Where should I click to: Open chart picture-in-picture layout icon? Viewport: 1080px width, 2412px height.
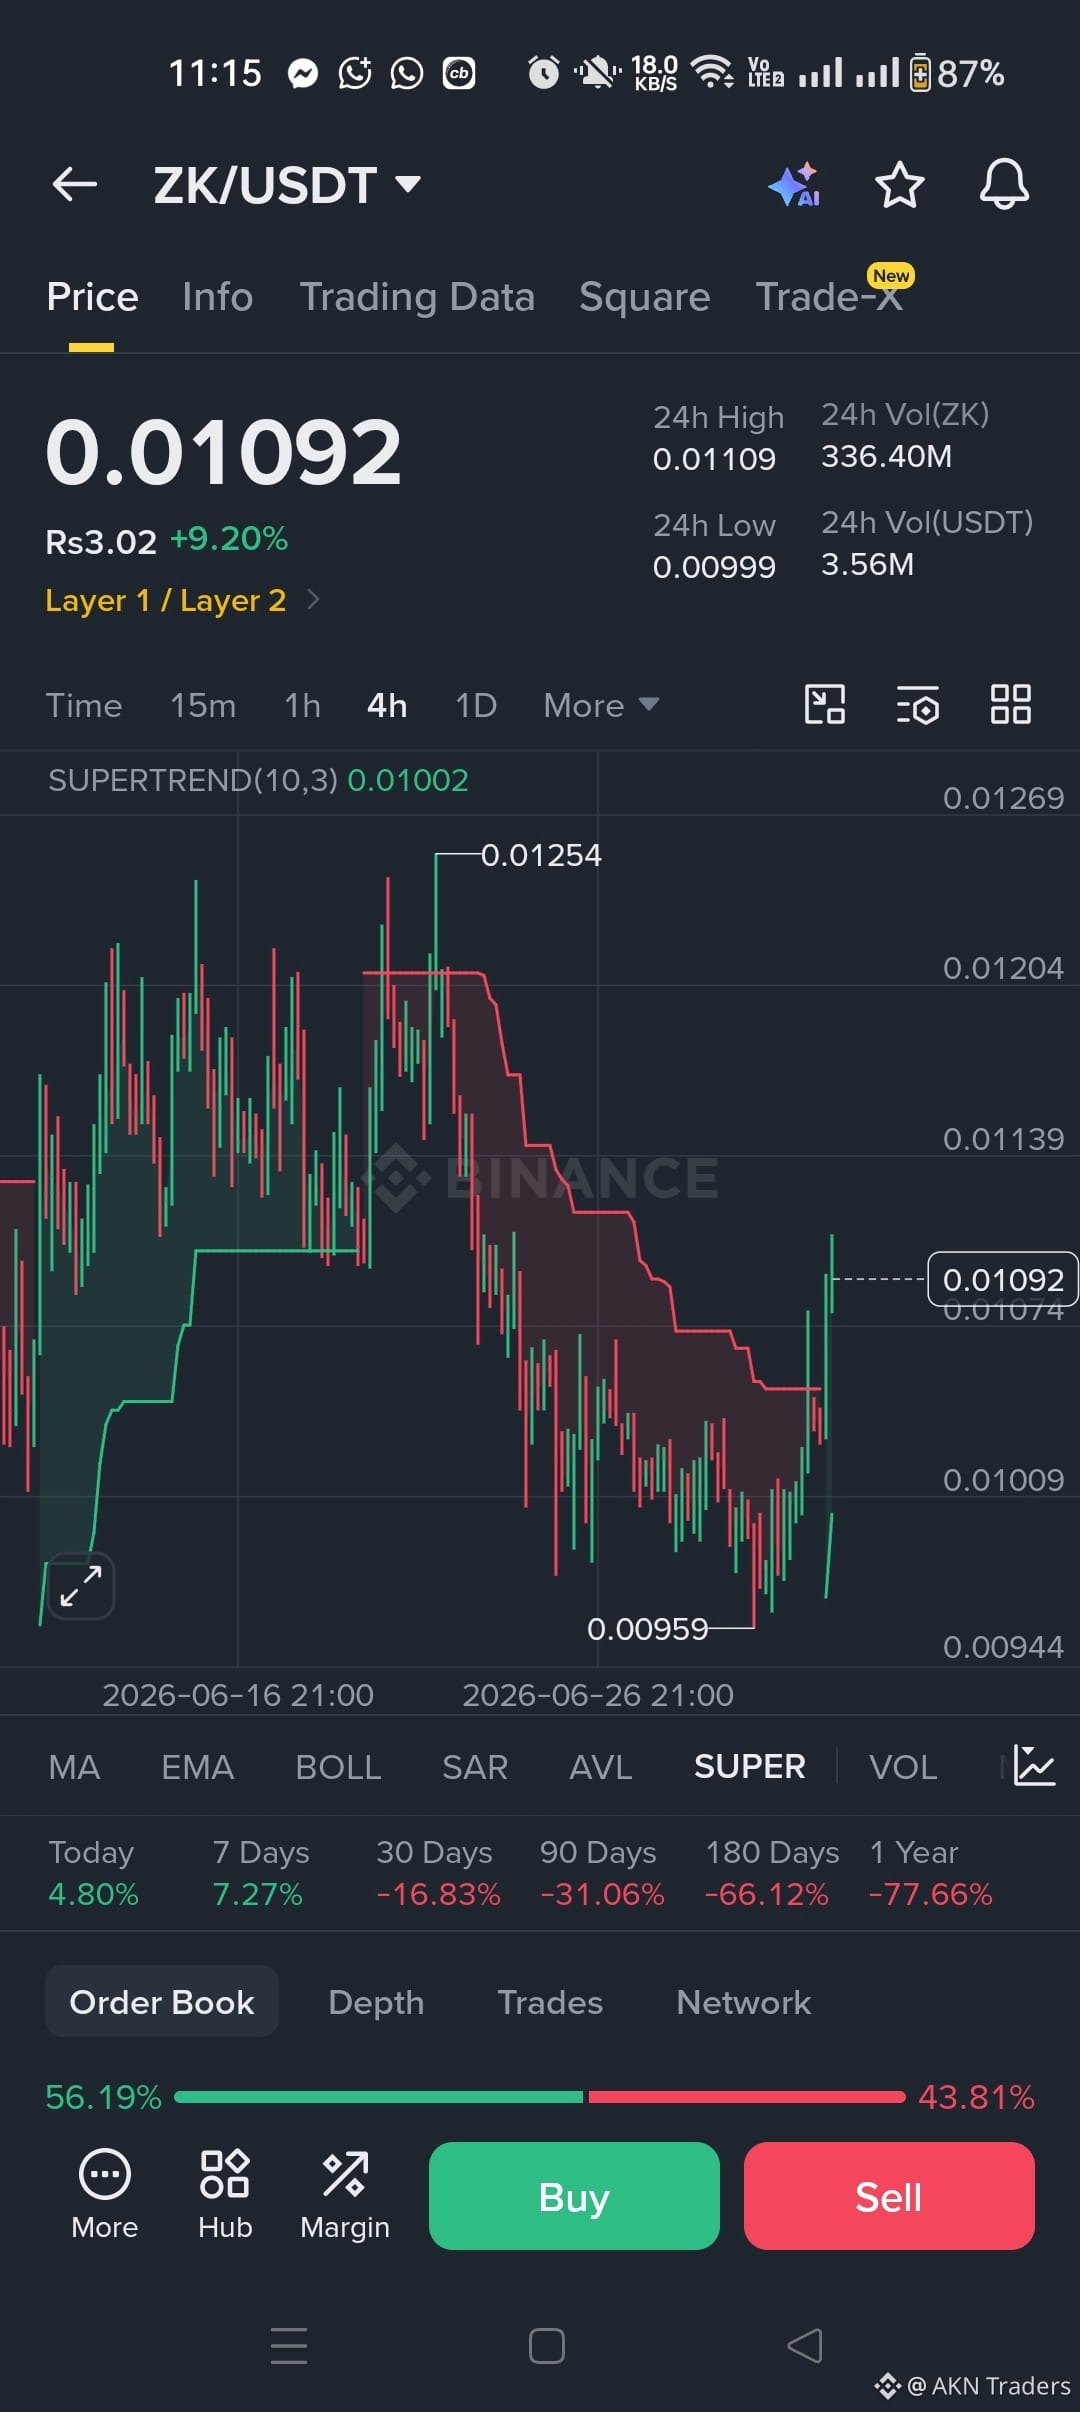click(825, 705)
